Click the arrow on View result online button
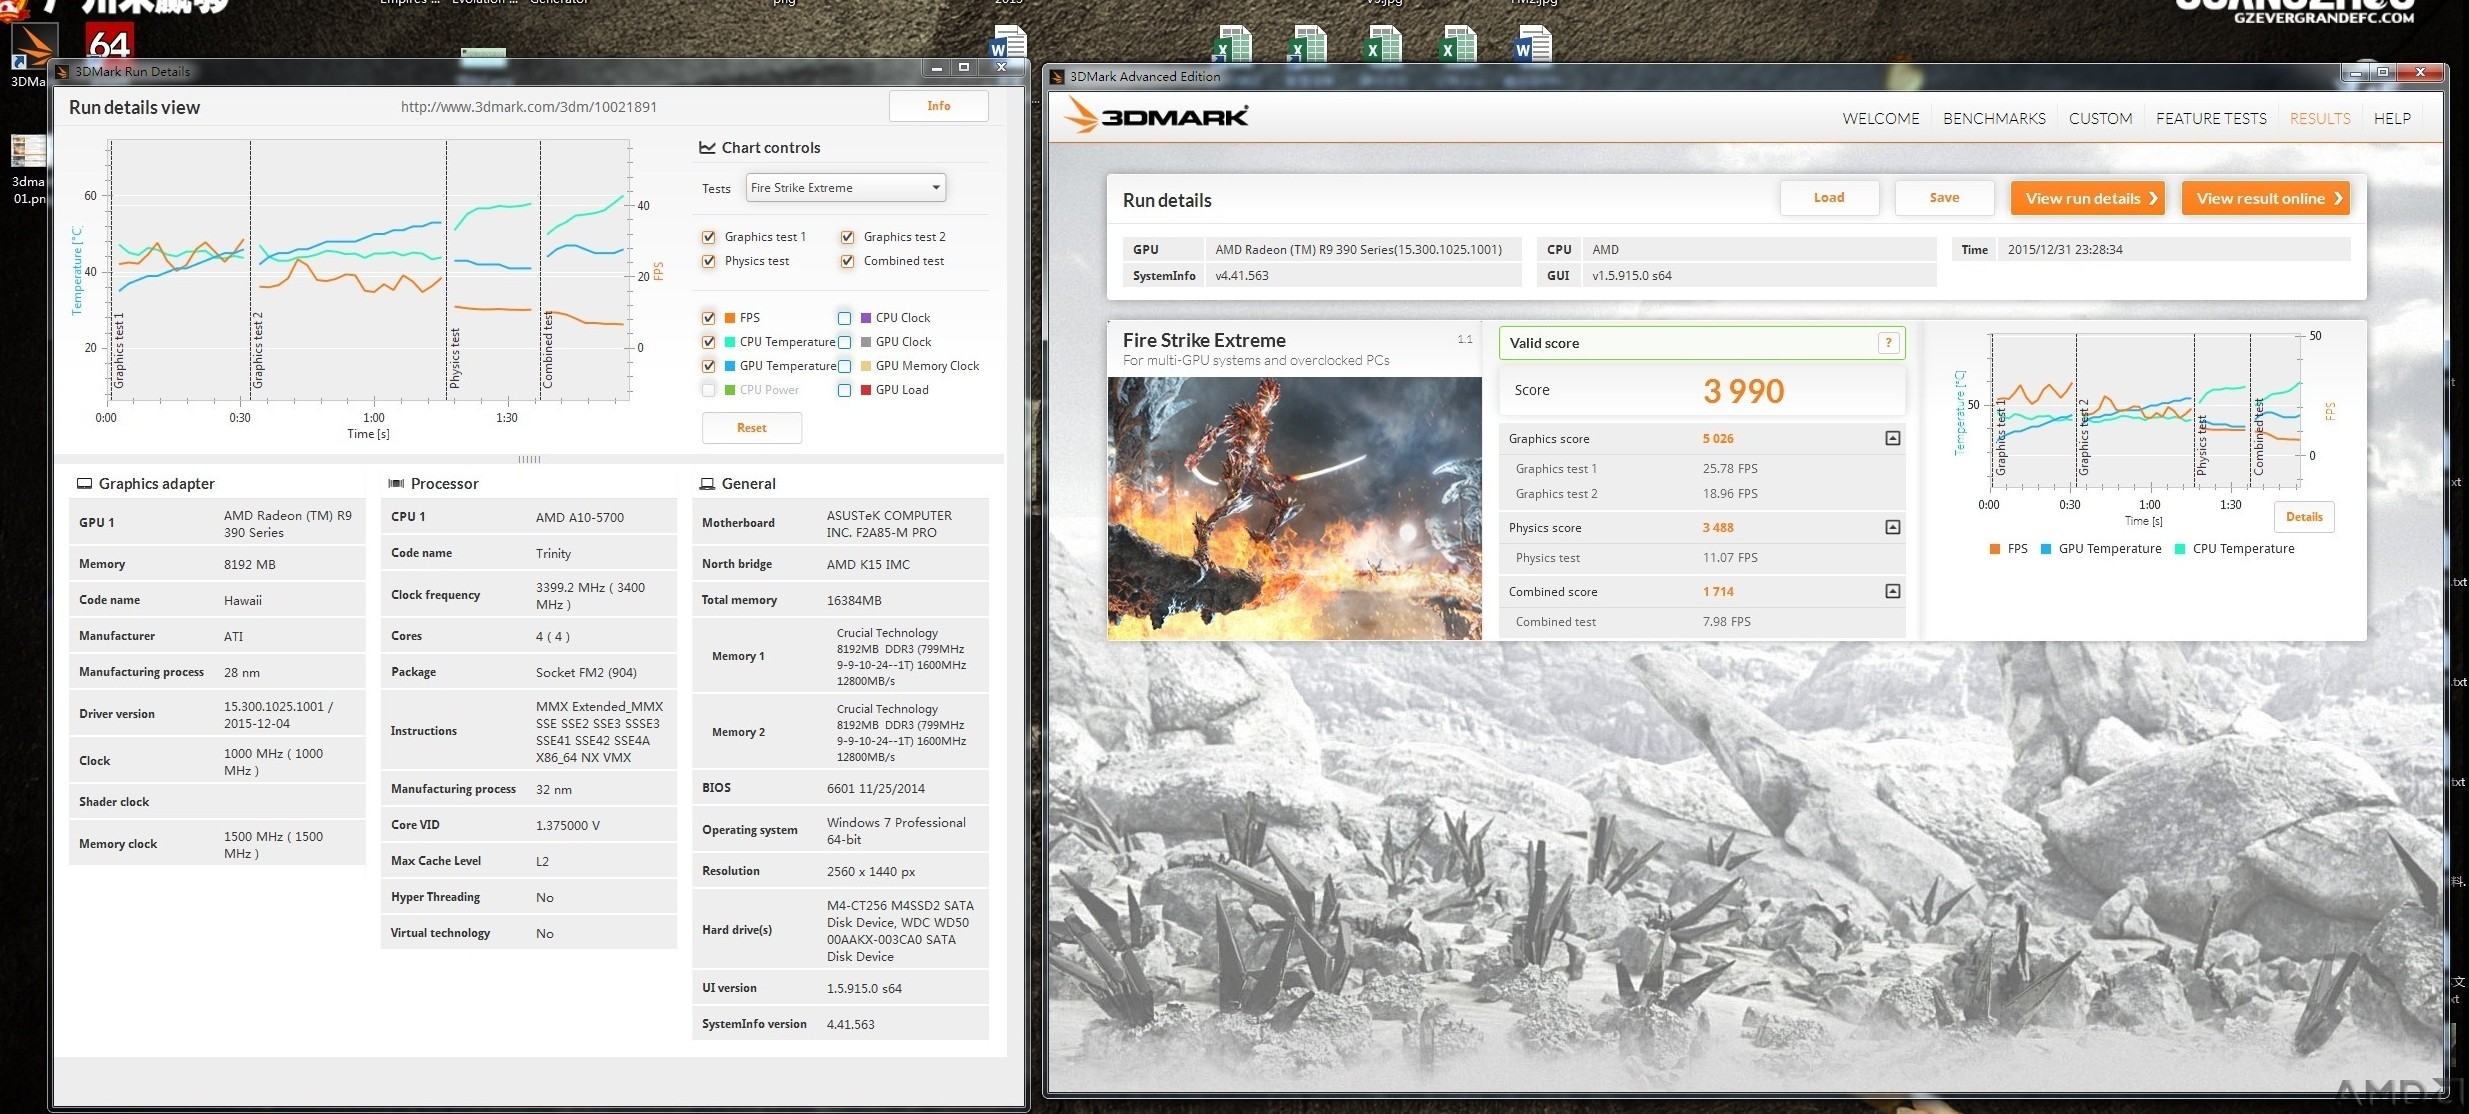This screenshot has width=2469, height=1114. point(2338,198)
